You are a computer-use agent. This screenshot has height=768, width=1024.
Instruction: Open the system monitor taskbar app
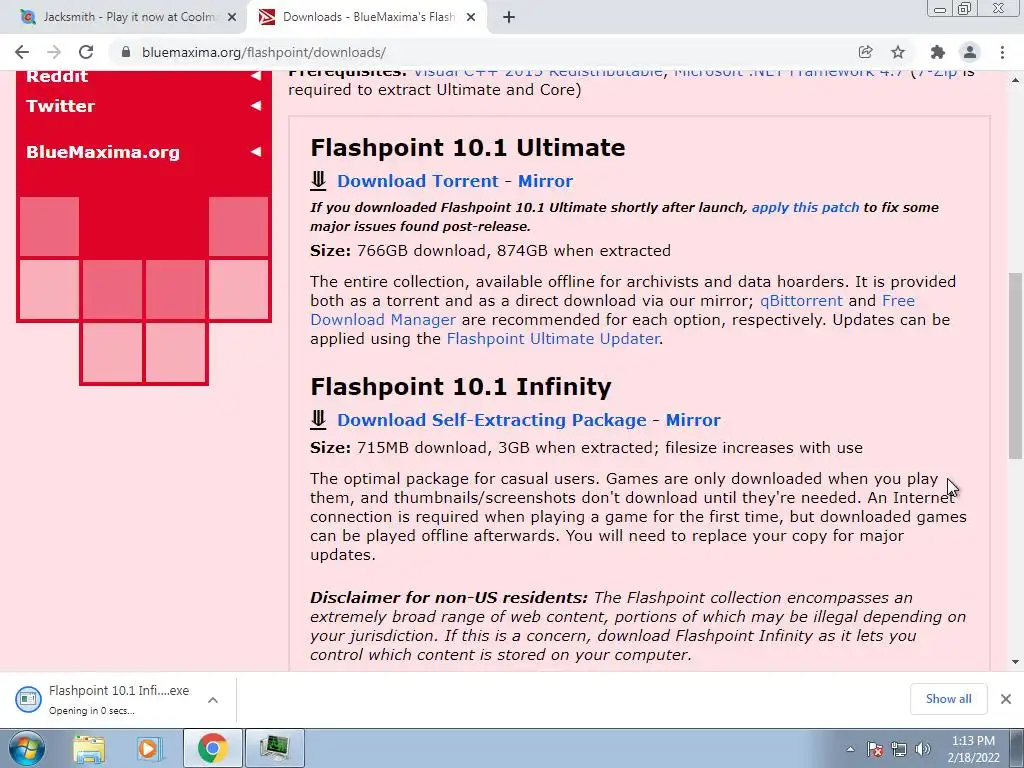tap(274, 748)
